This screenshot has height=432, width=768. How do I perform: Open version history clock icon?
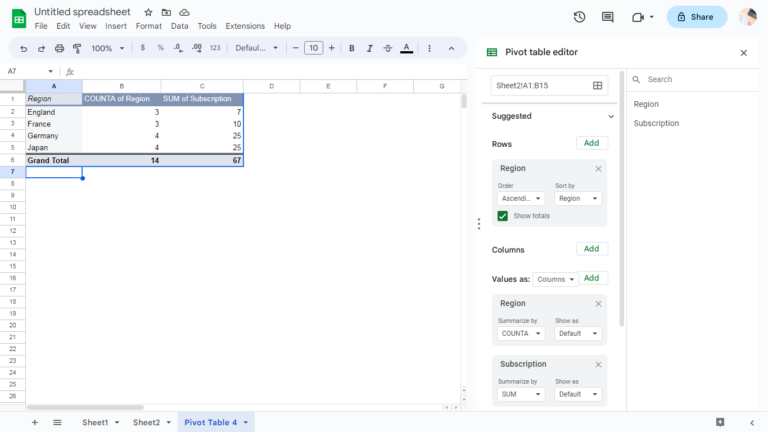(579, 17)
